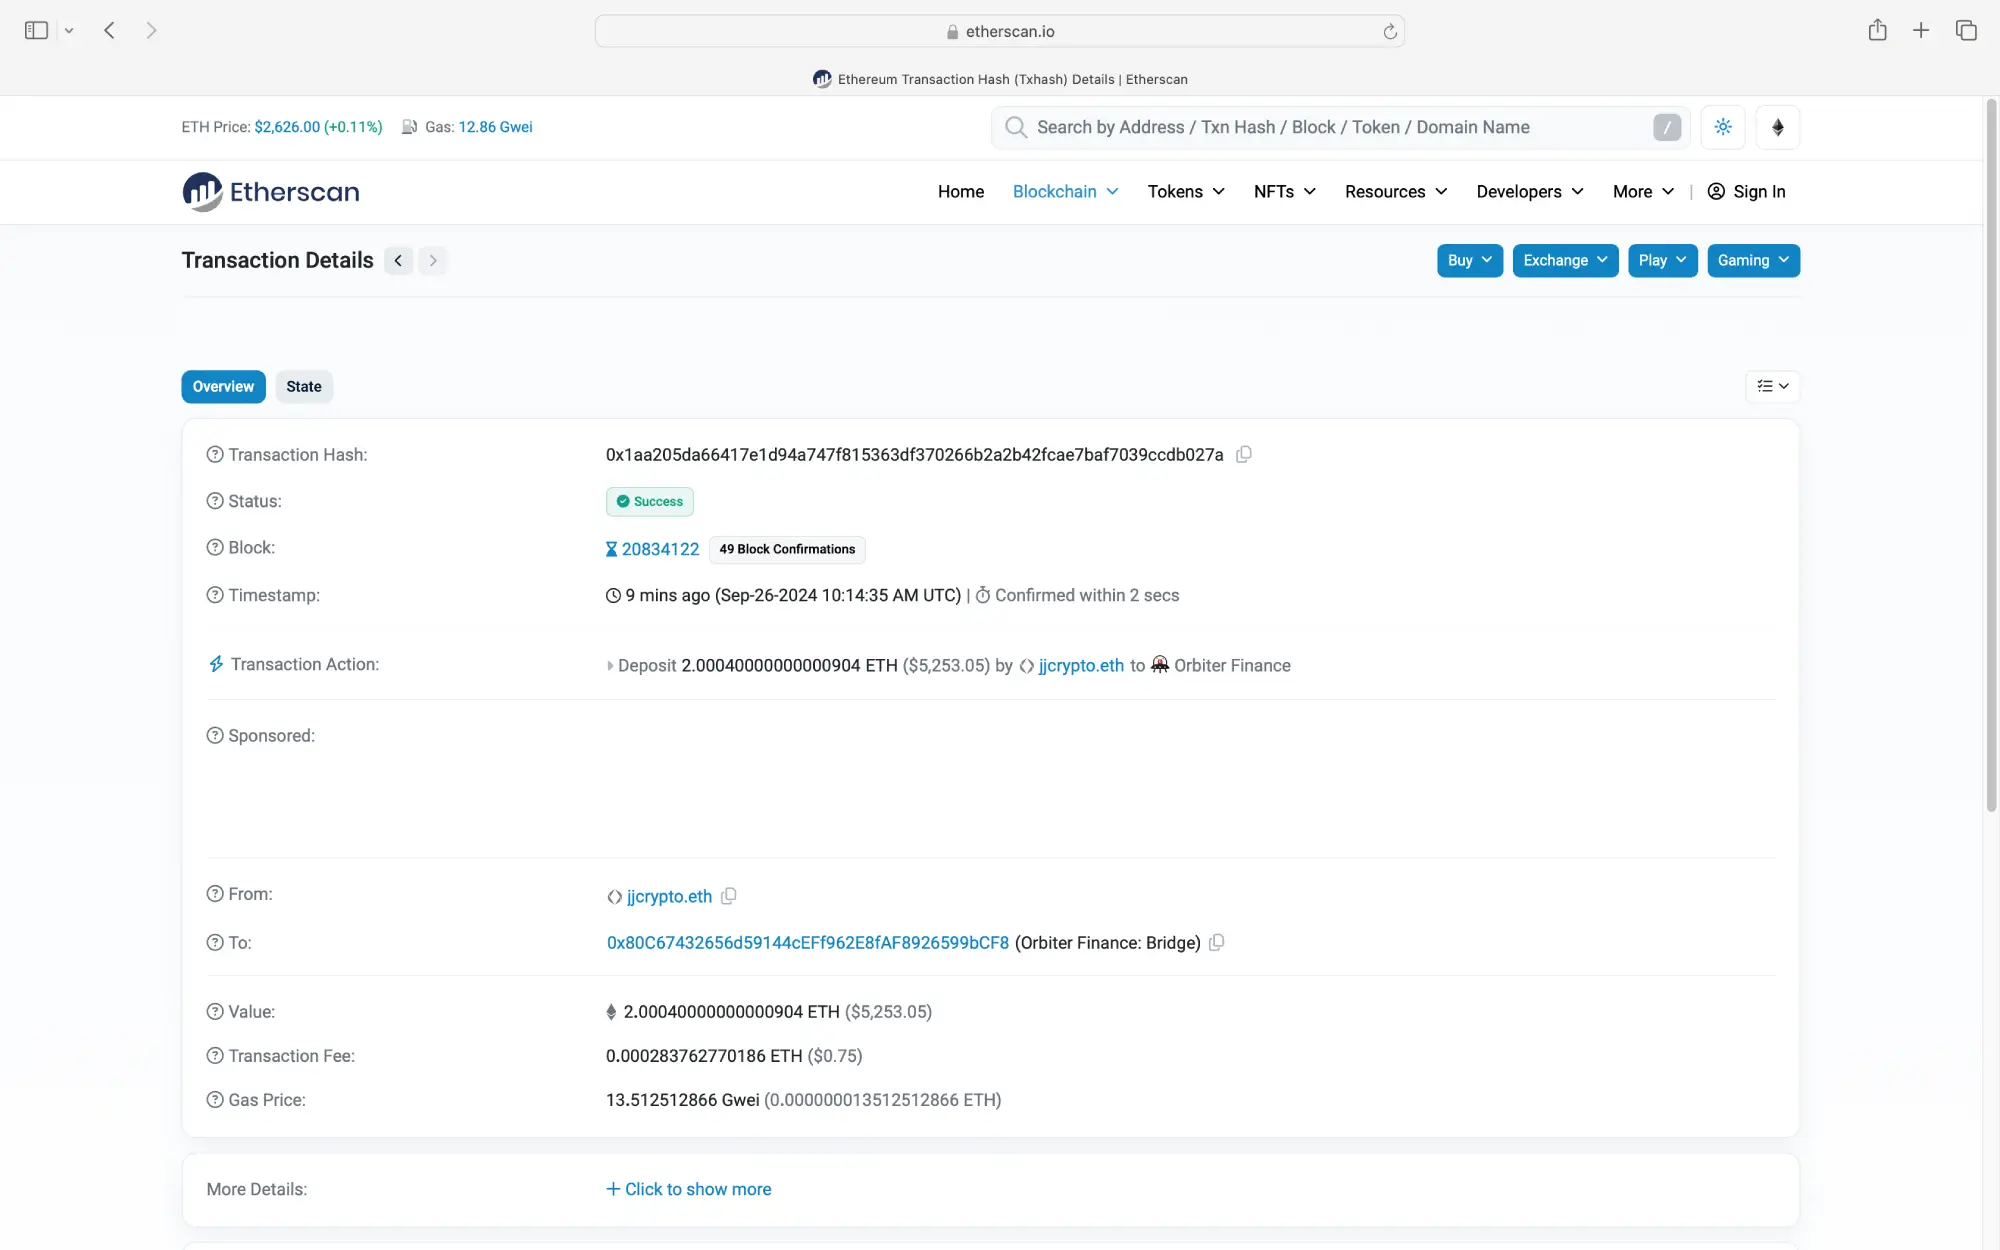Copy the Orbiter Finance Bridge To address

(1217, 942)
